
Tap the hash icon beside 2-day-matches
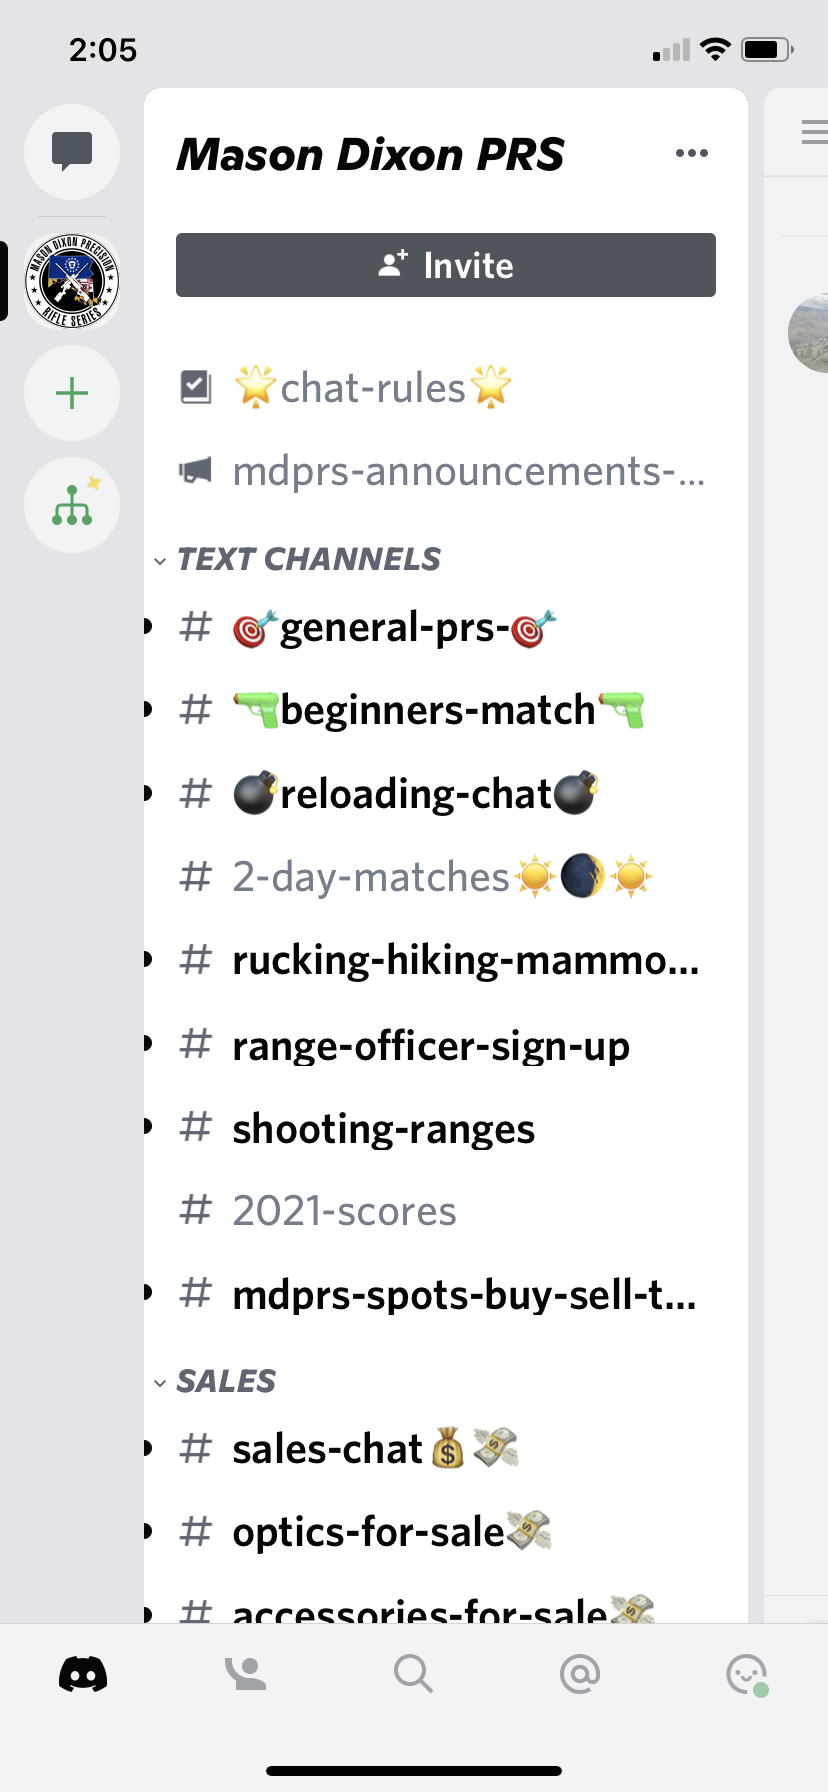point(195,876)
